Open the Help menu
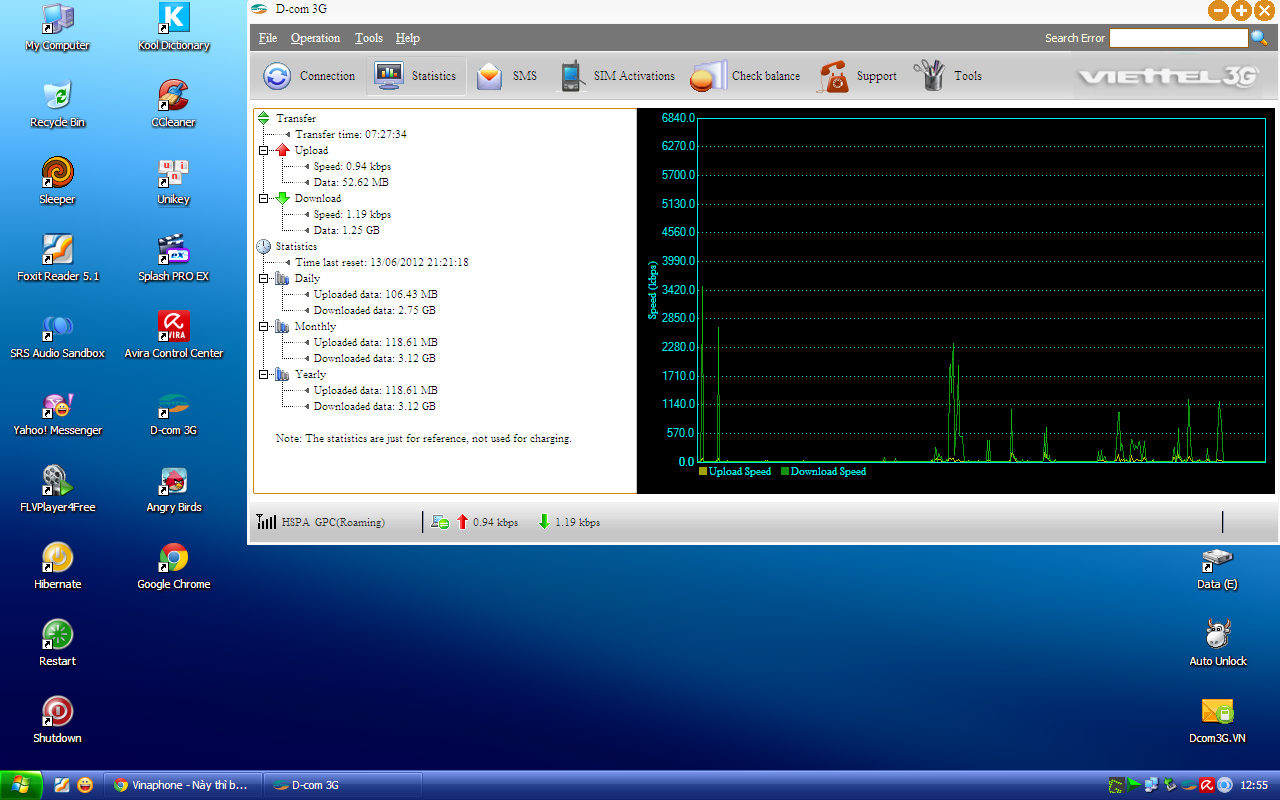This screenshot has width=1280, height=800. [x=407, y=38]
